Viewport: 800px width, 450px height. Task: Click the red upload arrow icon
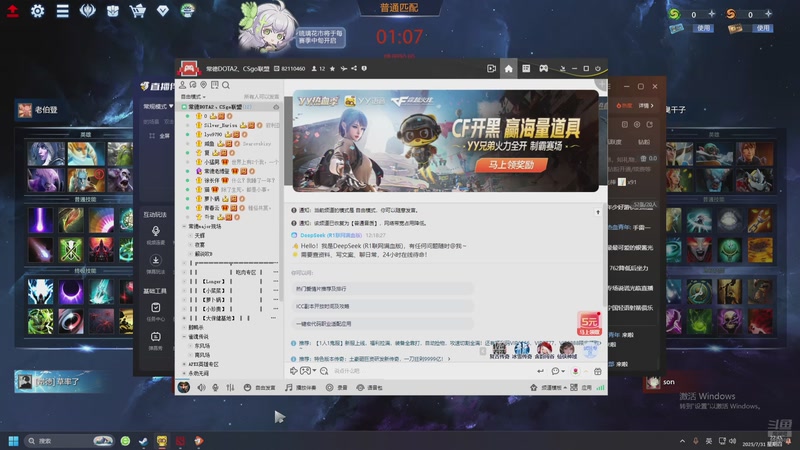pos(13,11)
